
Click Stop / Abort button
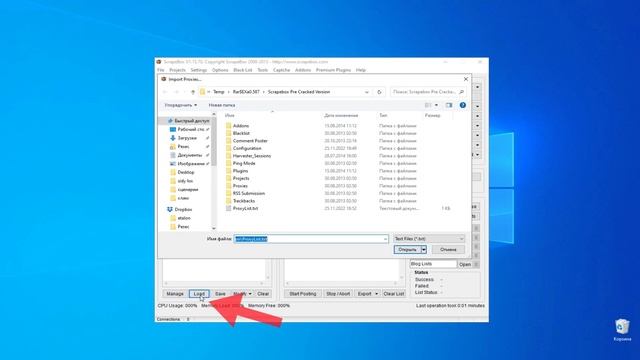338,294
